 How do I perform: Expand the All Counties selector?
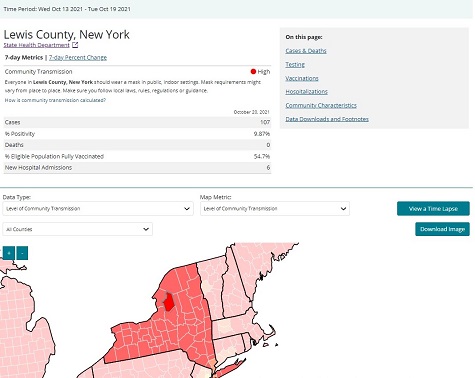click(x=78, y=229)
